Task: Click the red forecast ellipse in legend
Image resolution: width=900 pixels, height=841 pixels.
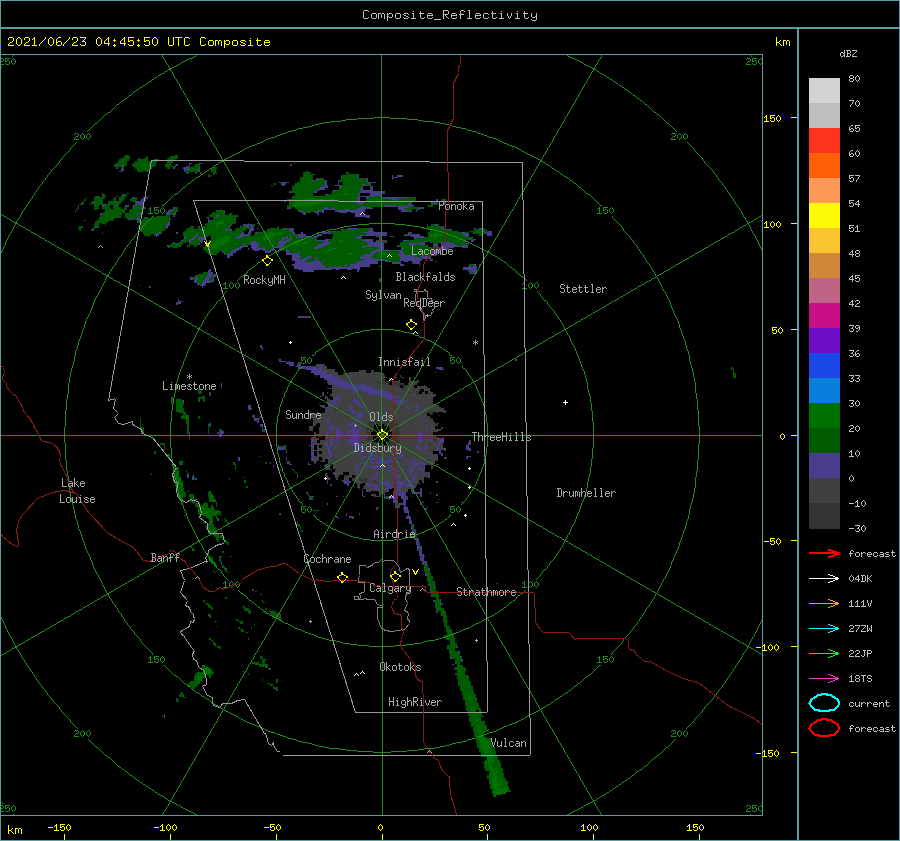Action: (824, 728)
